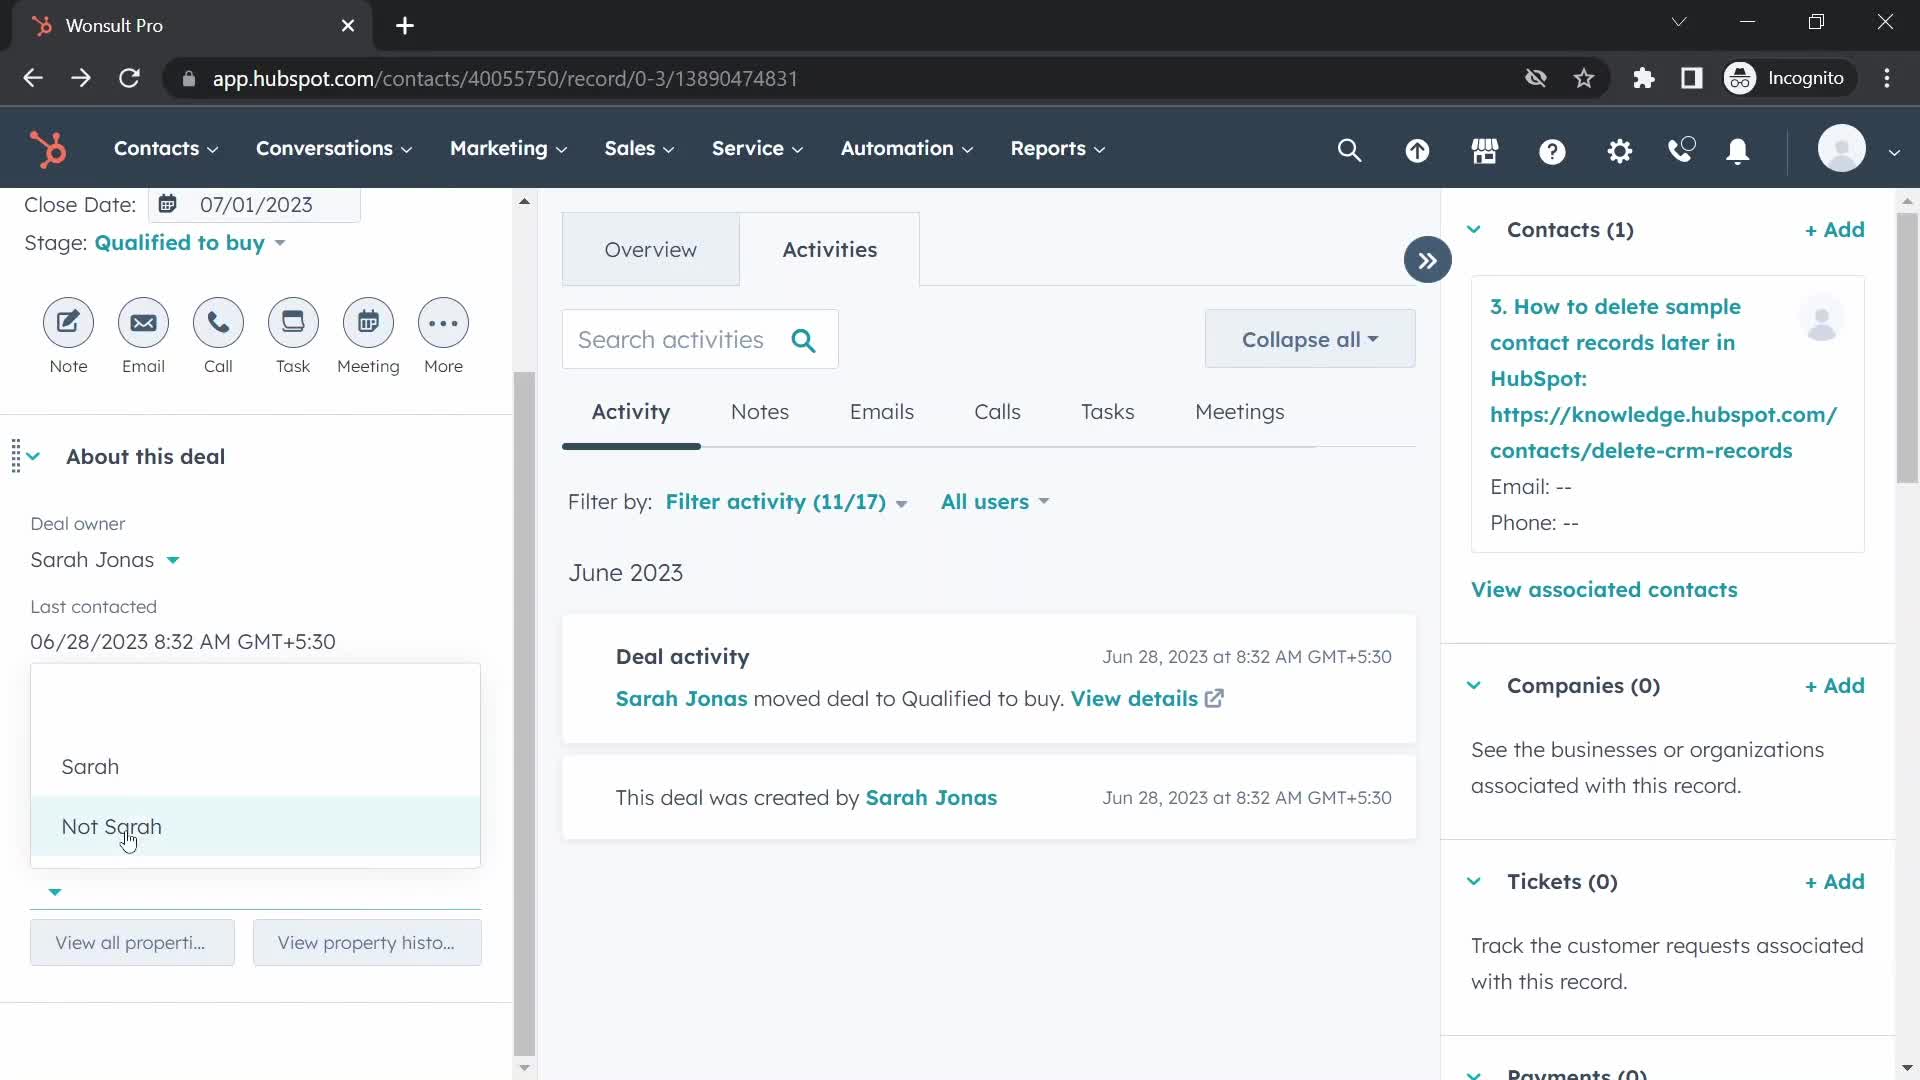Collapse the Contacts (1) section
The width and height of the screenshot is (1920, 1080).
(1474, 230)
